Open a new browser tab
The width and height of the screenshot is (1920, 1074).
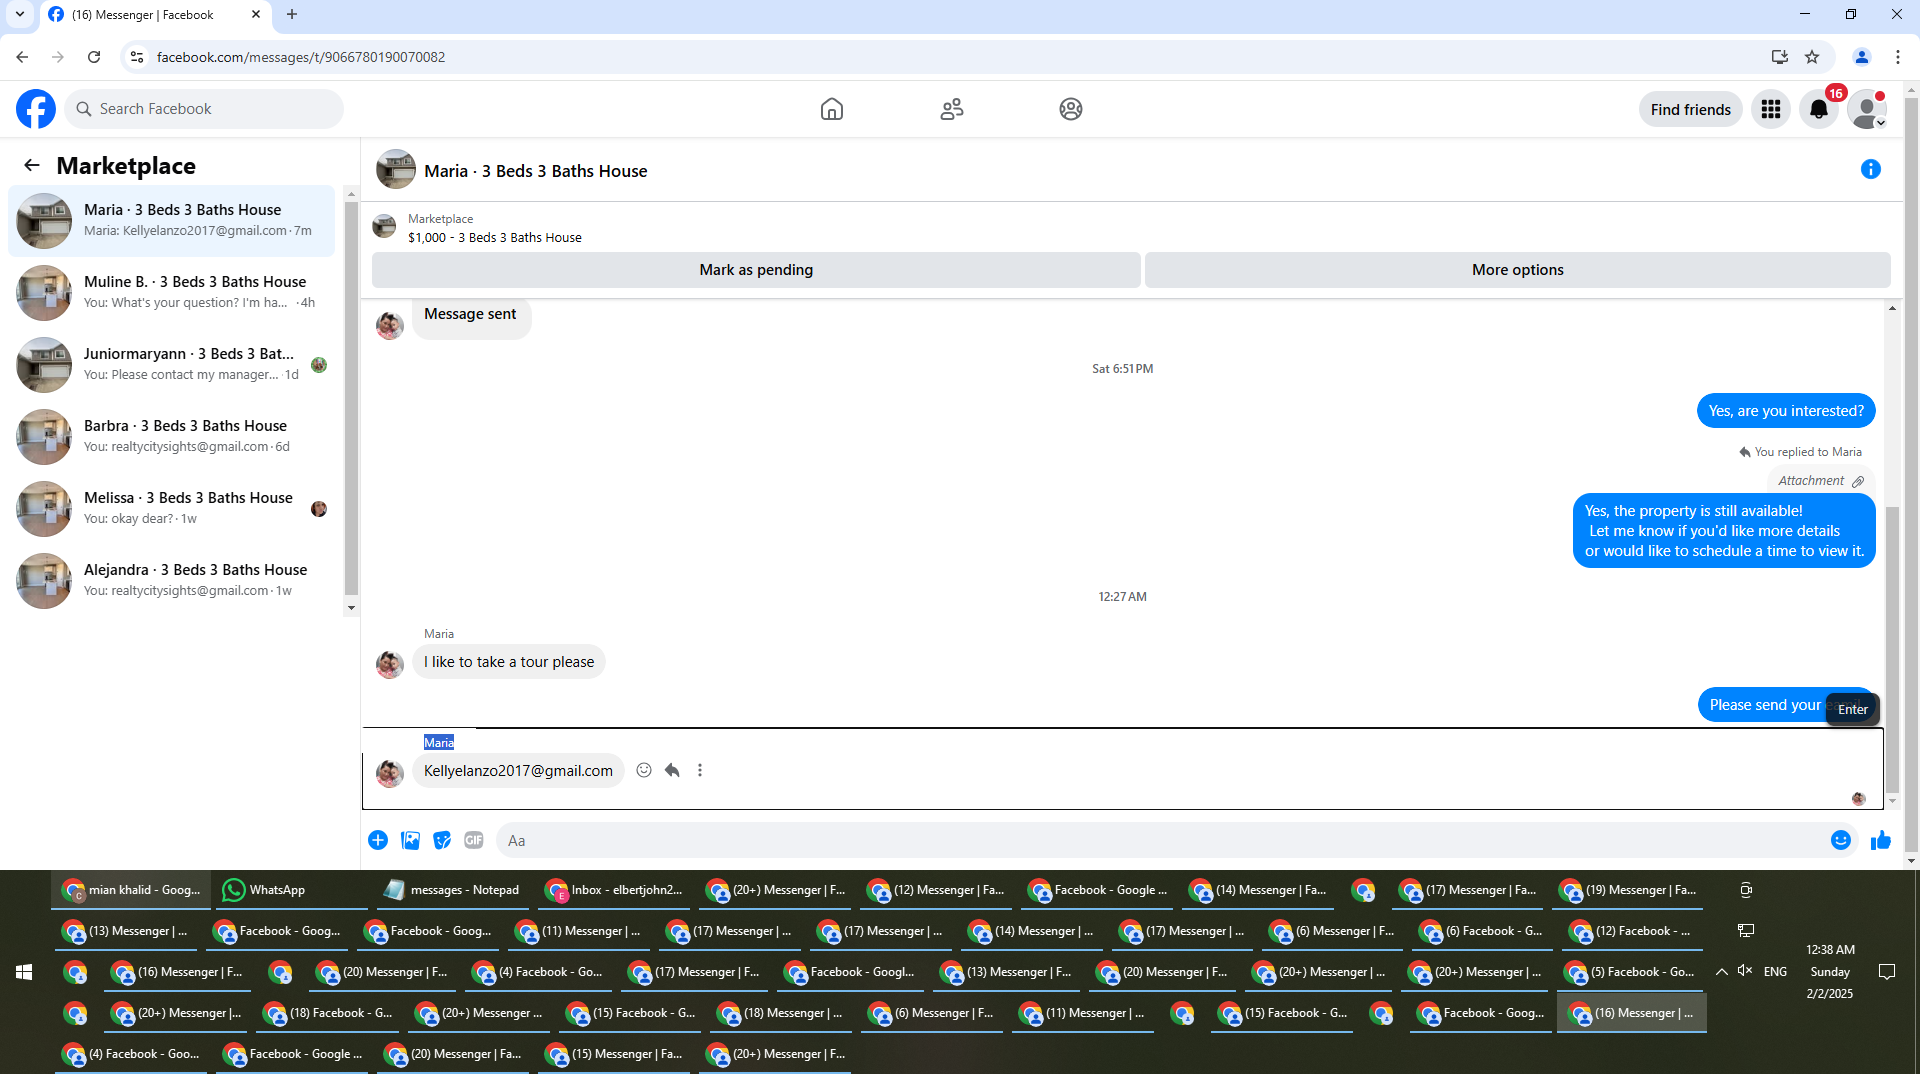(292, 14)
